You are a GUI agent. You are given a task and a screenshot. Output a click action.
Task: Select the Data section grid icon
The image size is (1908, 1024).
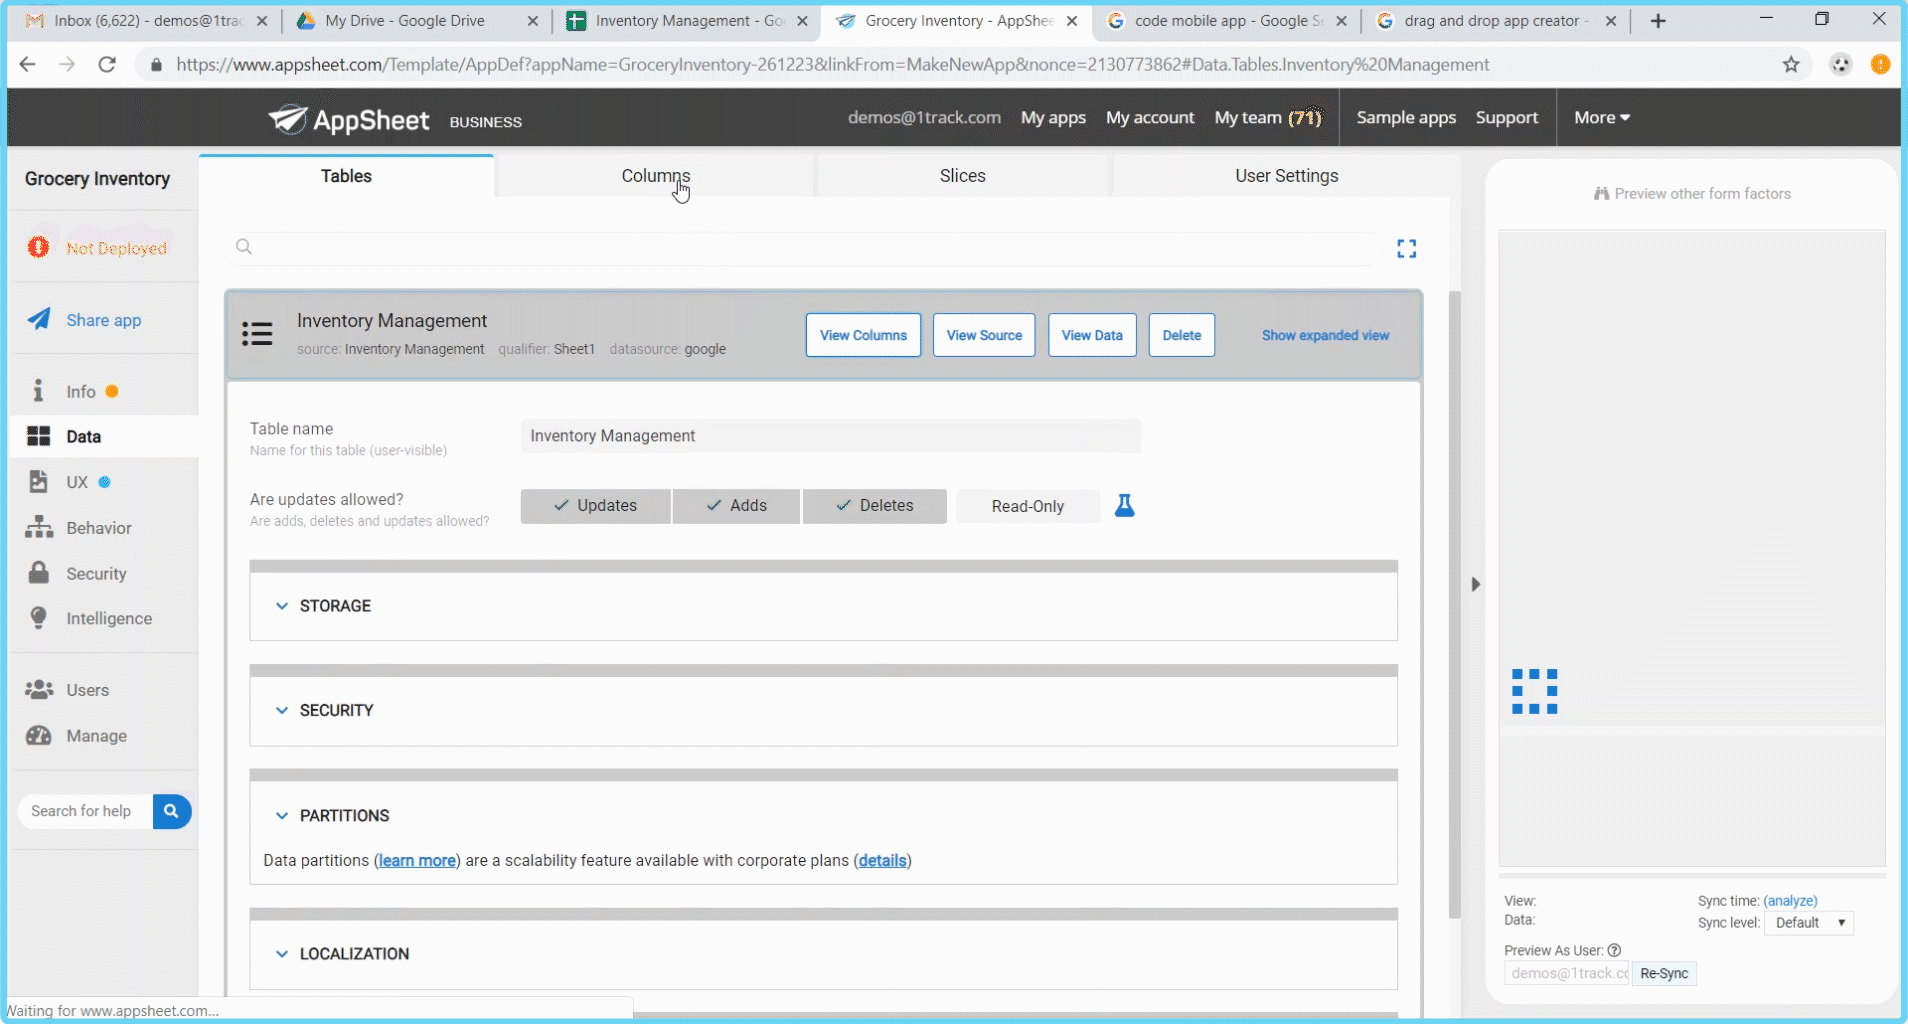(38, 436)
